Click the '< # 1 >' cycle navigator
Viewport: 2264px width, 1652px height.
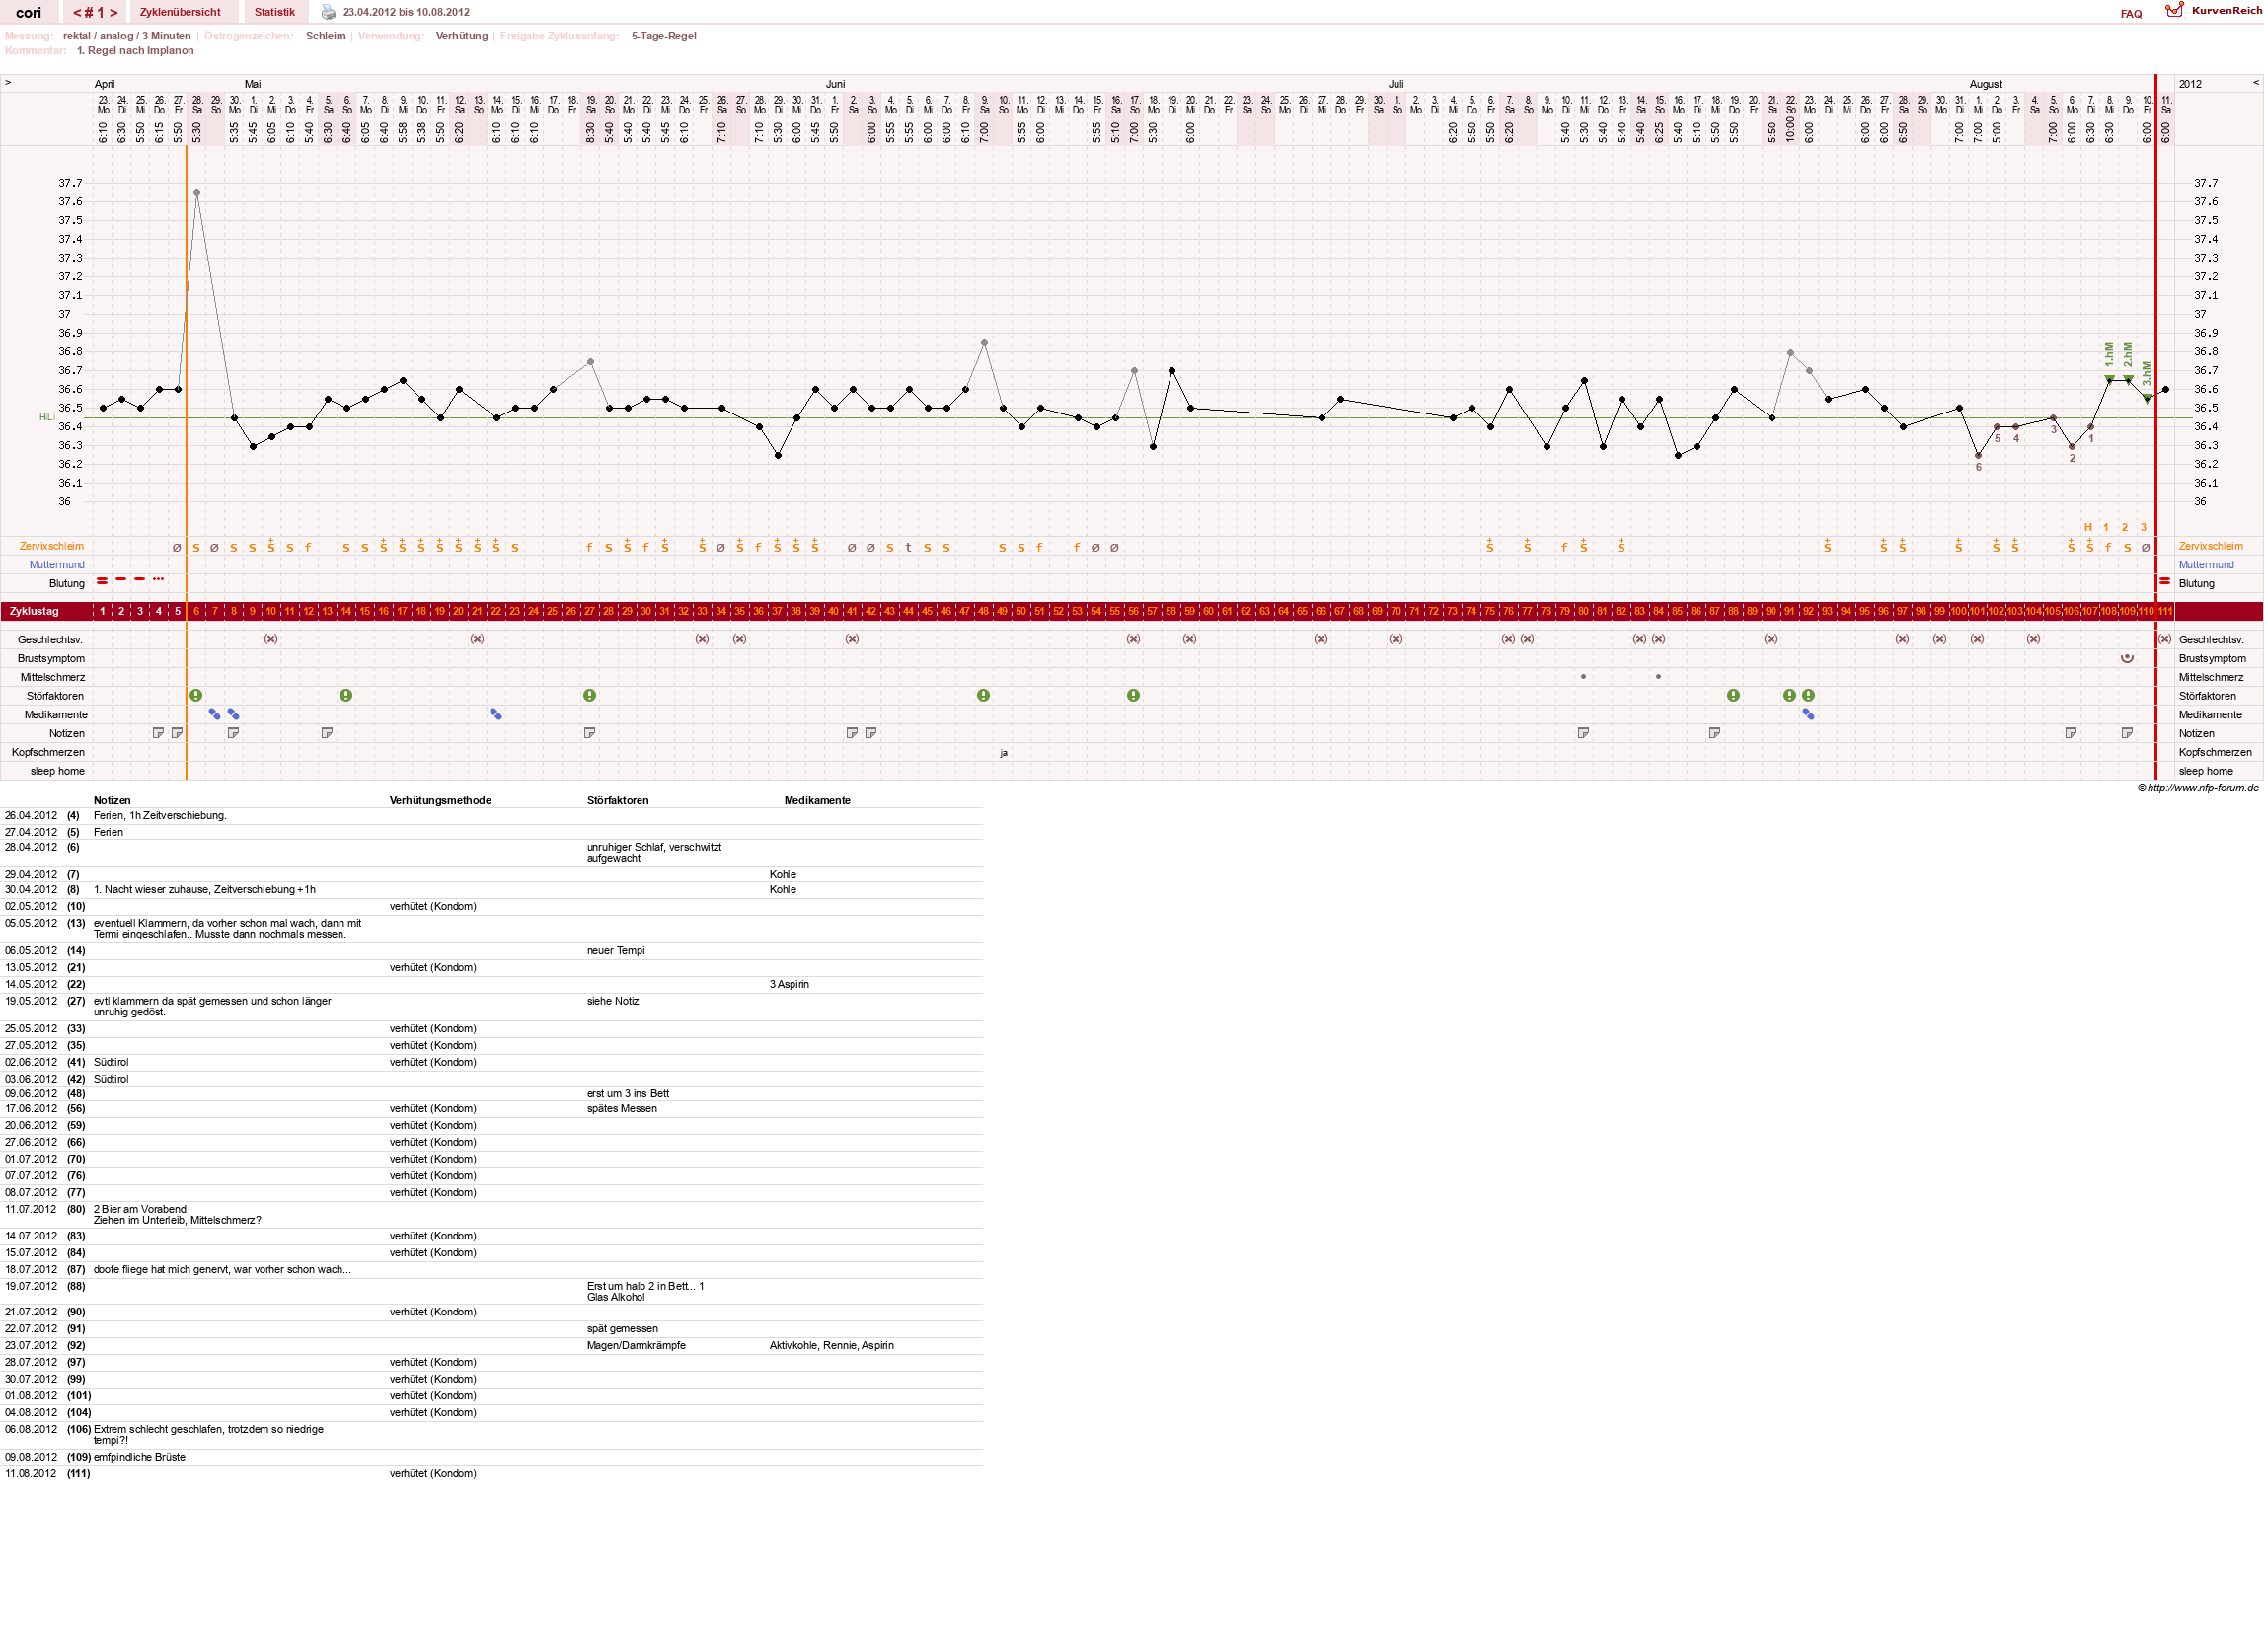95,12
